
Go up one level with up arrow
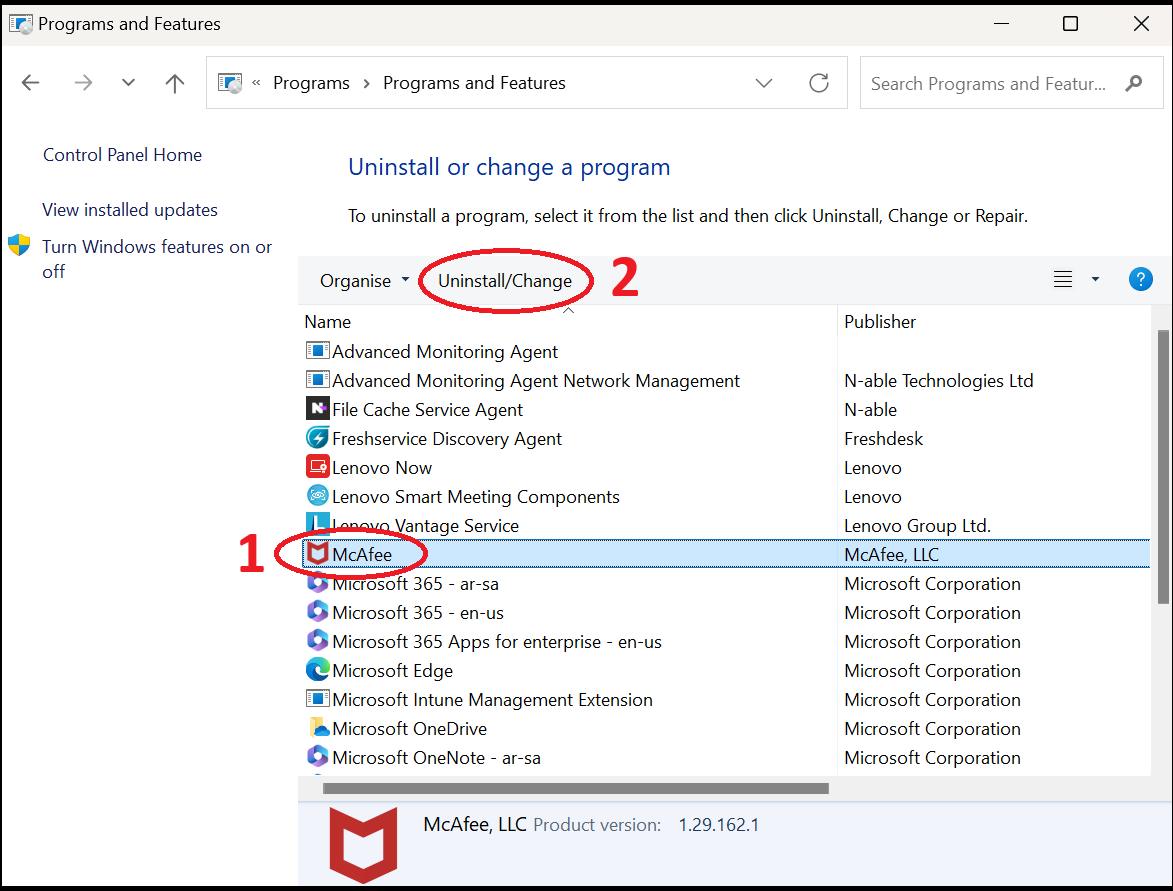[175, 83]
